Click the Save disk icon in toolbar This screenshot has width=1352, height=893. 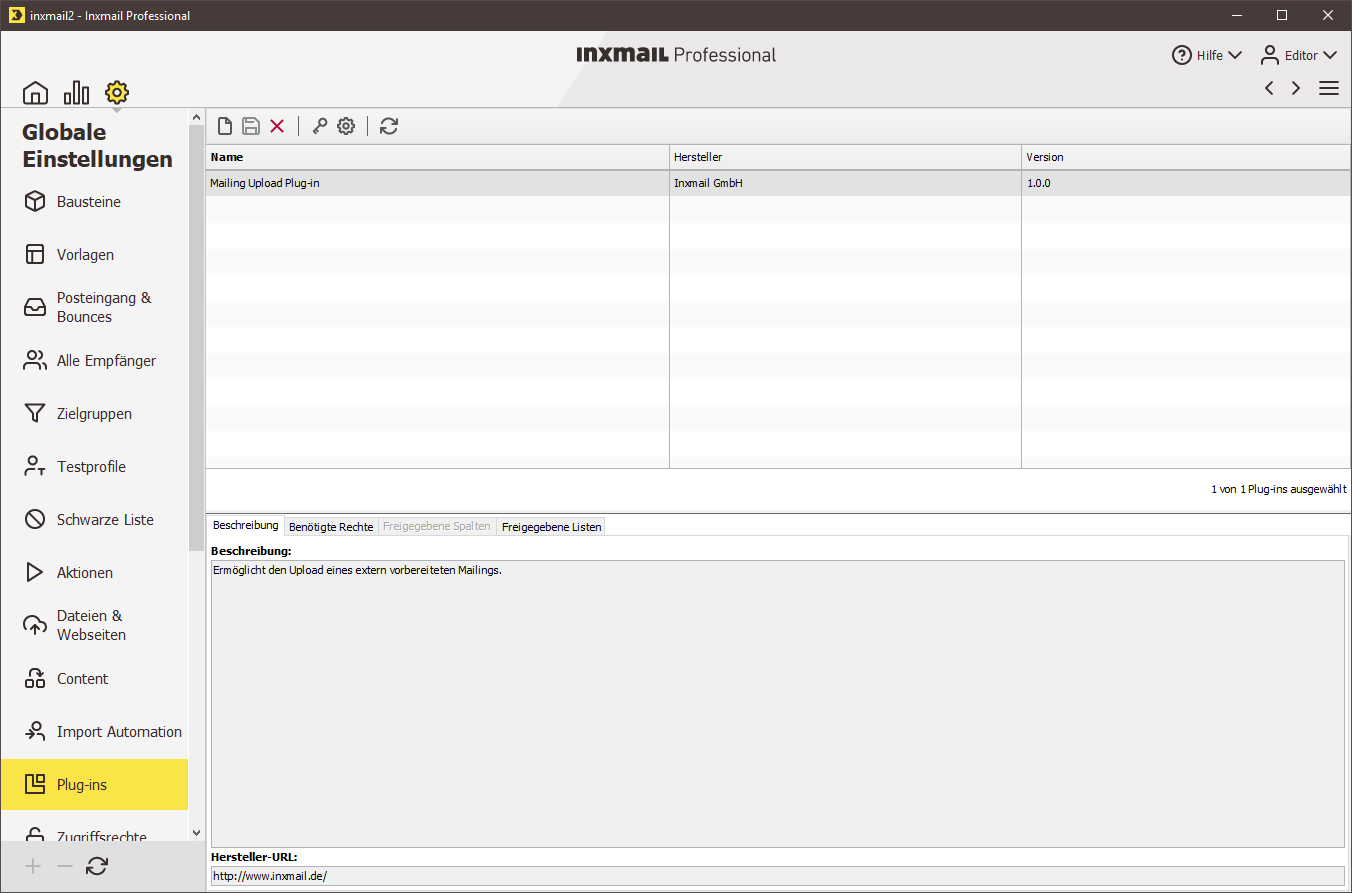[251, 126]
